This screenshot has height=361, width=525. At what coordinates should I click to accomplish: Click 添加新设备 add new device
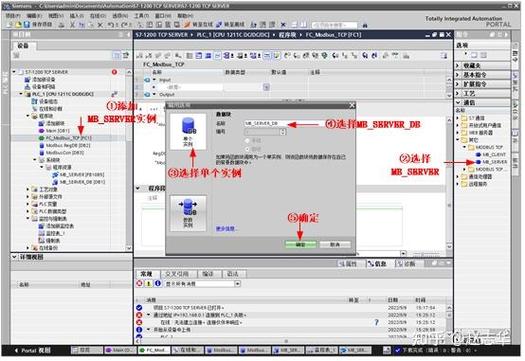pyautogui.click(x=40, y=79)
